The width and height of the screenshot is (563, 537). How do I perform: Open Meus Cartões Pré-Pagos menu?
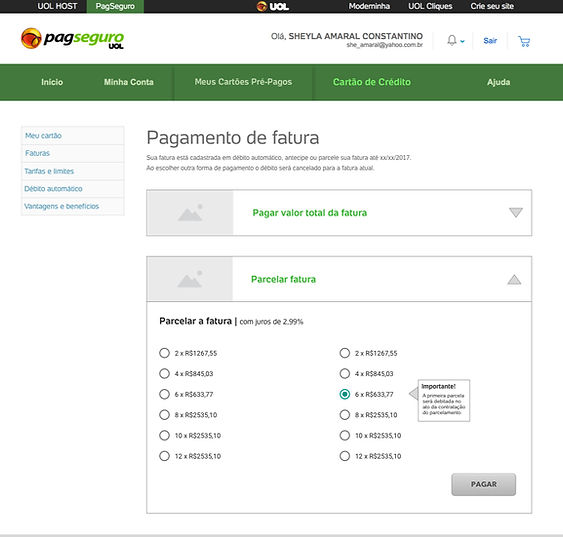(243, 82)
